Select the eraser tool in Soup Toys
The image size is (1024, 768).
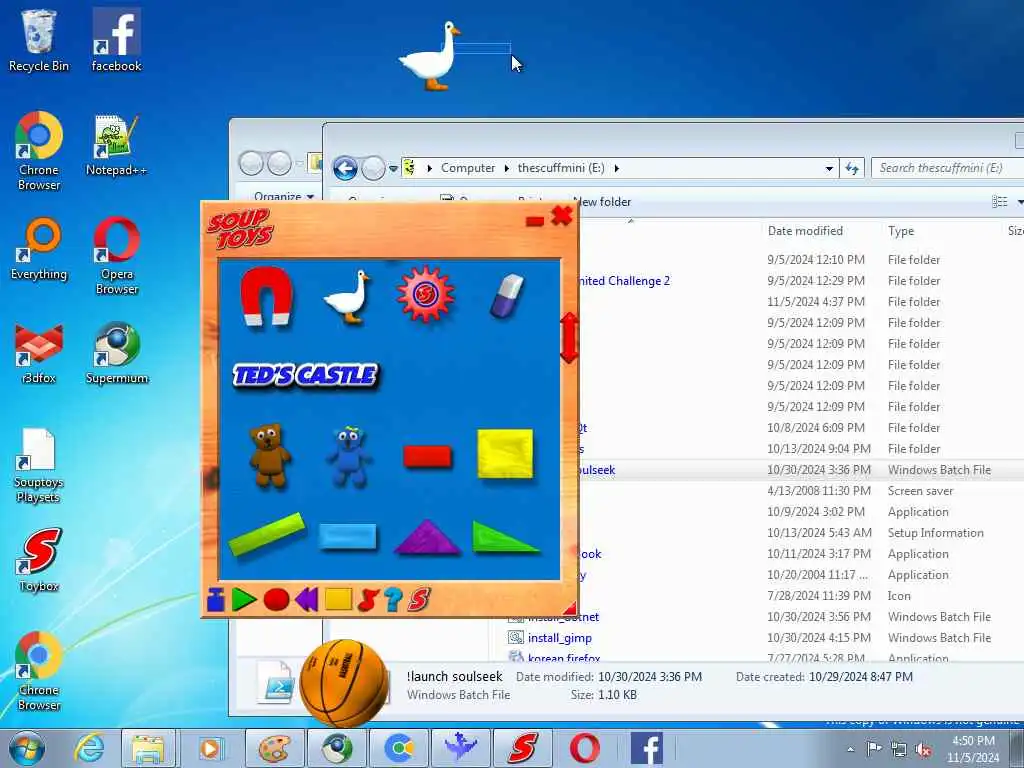pyautogui.click(x=507, y=296)
